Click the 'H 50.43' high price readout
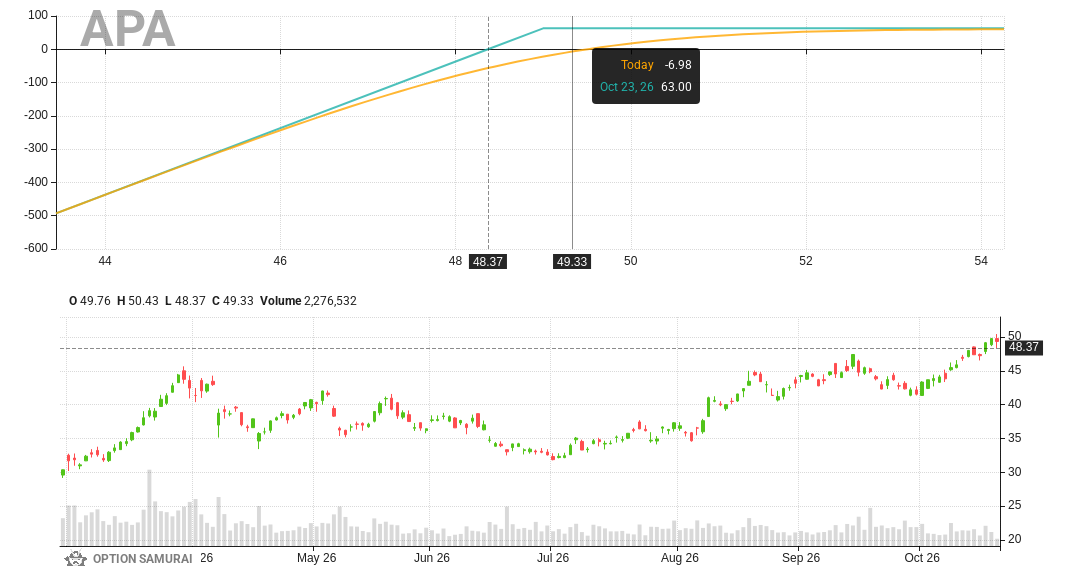The width and height of the screenshot is (1072, 570). [137, 301]
